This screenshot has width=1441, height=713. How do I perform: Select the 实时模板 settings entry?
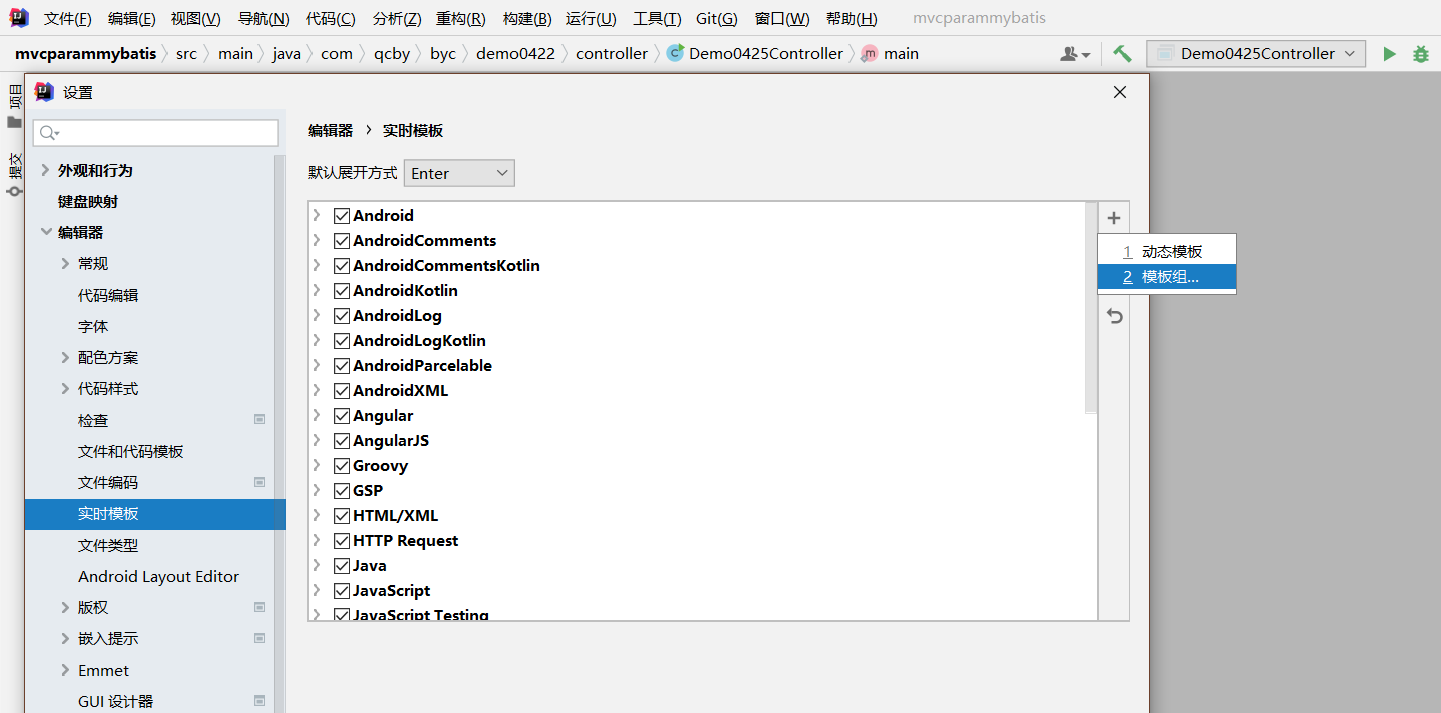[155, 514]
